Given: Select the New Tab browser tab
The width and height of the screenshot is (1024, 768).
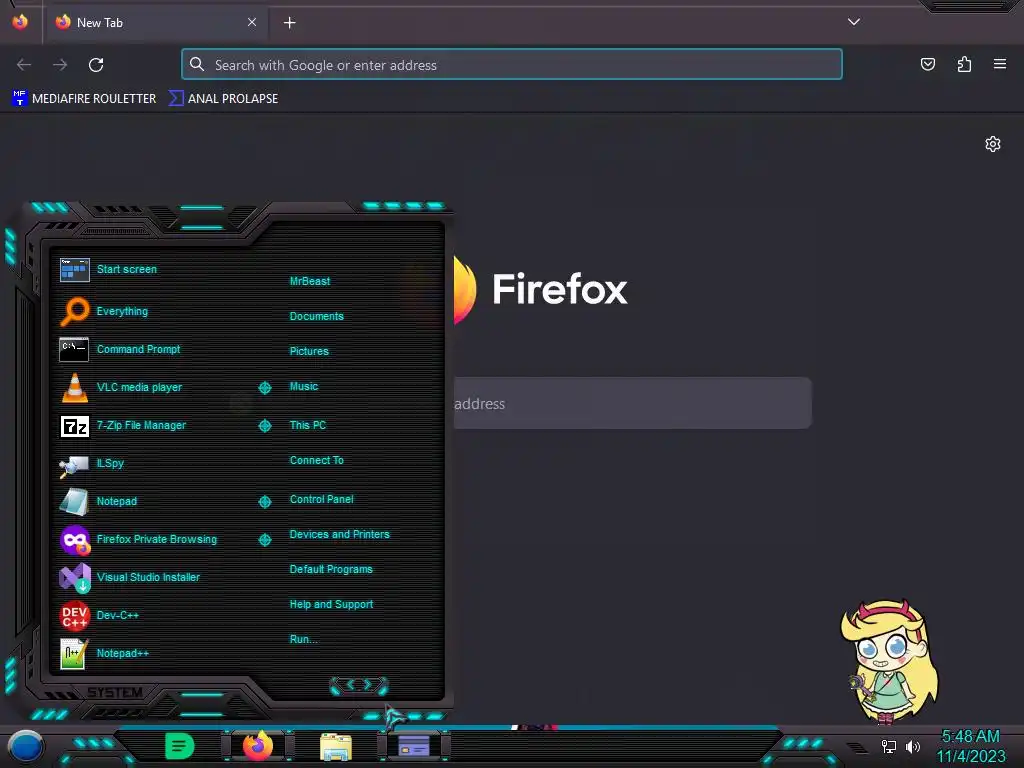Looking at the screenshot, I should [155, 22].
